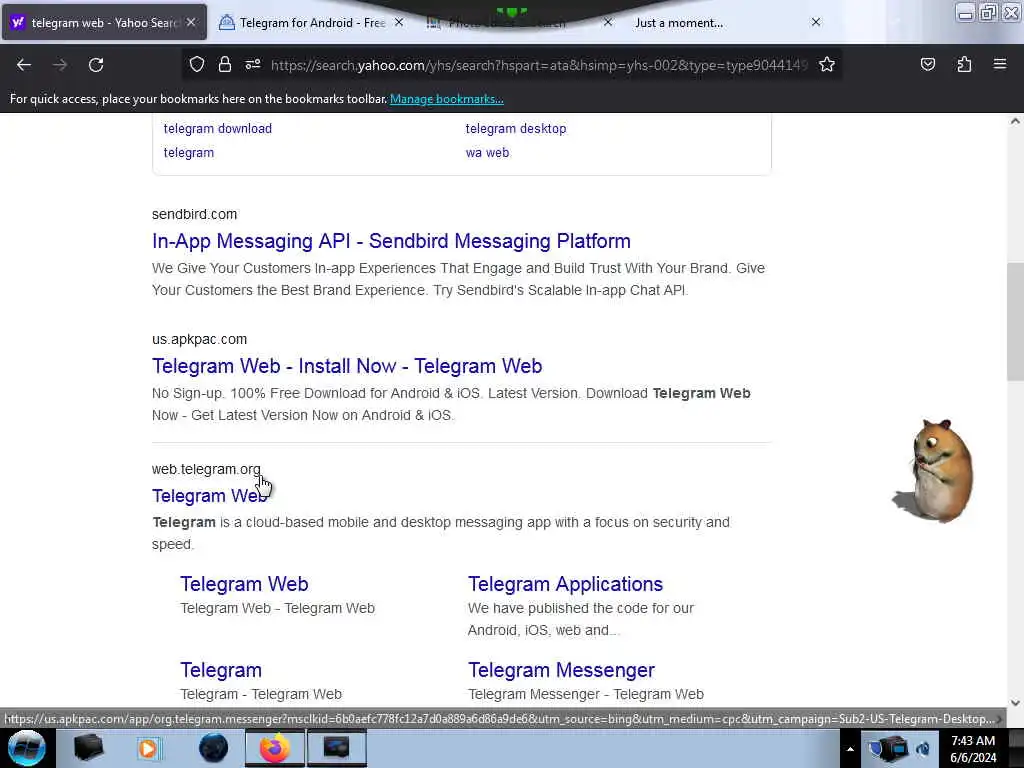Open the black folder taskbar icon
This screenshot has height=768, width=1024.
tap(88, 748)
